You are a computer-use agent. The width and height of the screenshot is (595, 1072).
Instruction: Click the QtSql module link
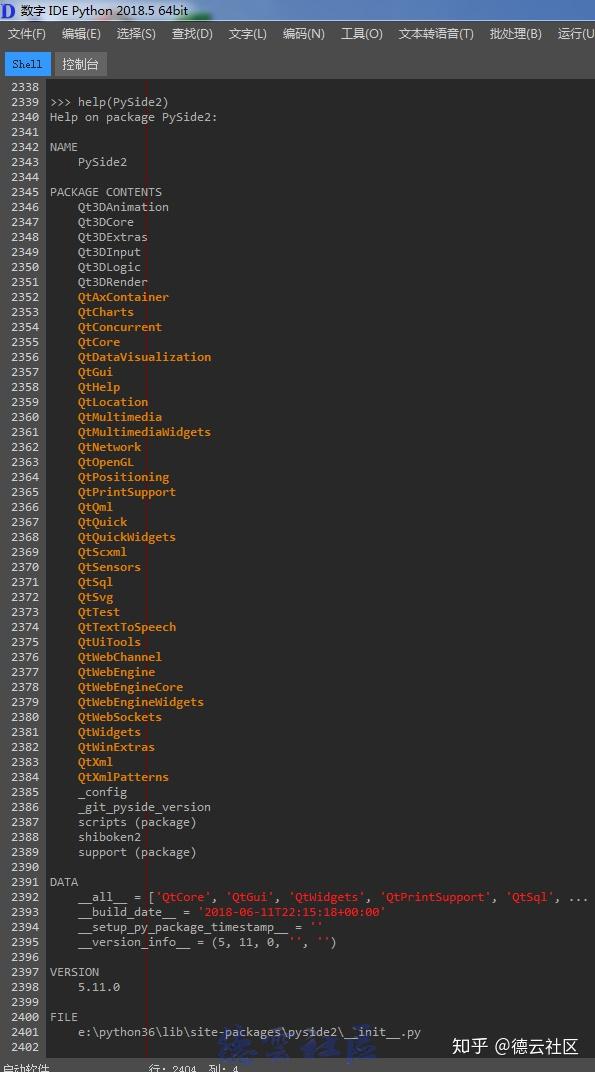point(94,582)
